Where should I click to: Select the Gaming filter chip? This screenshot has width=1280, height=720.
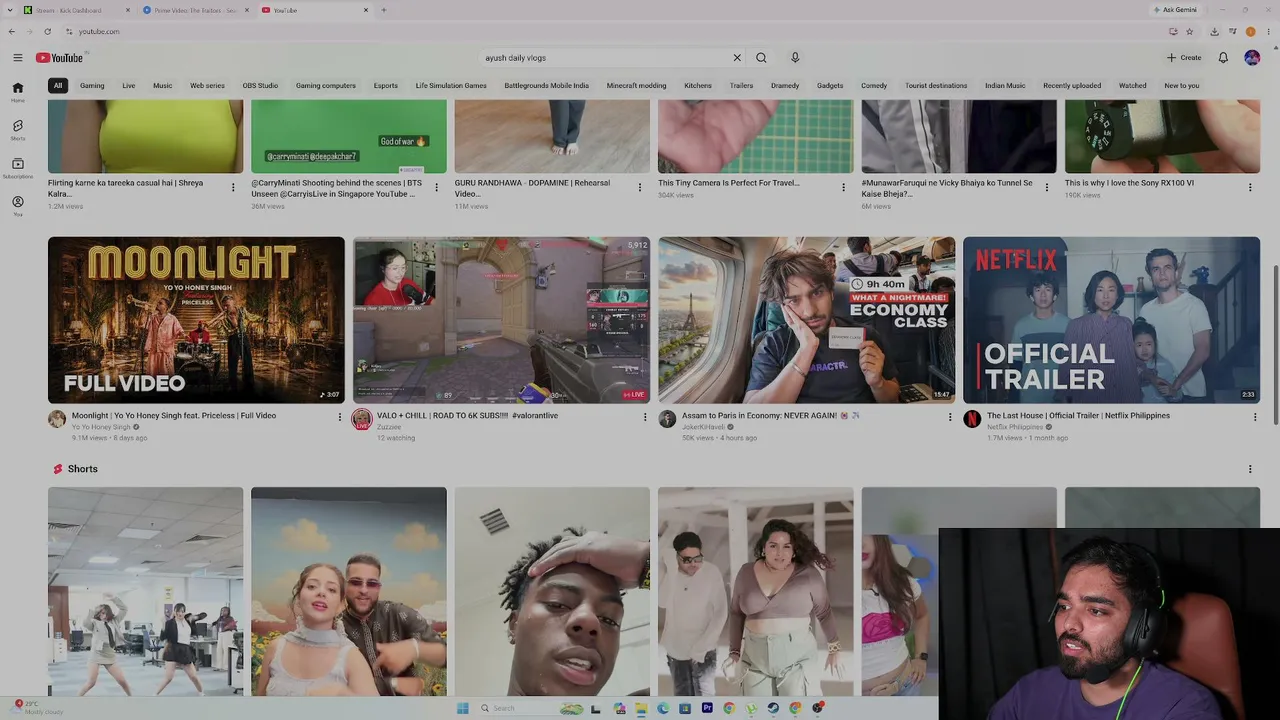92,86
